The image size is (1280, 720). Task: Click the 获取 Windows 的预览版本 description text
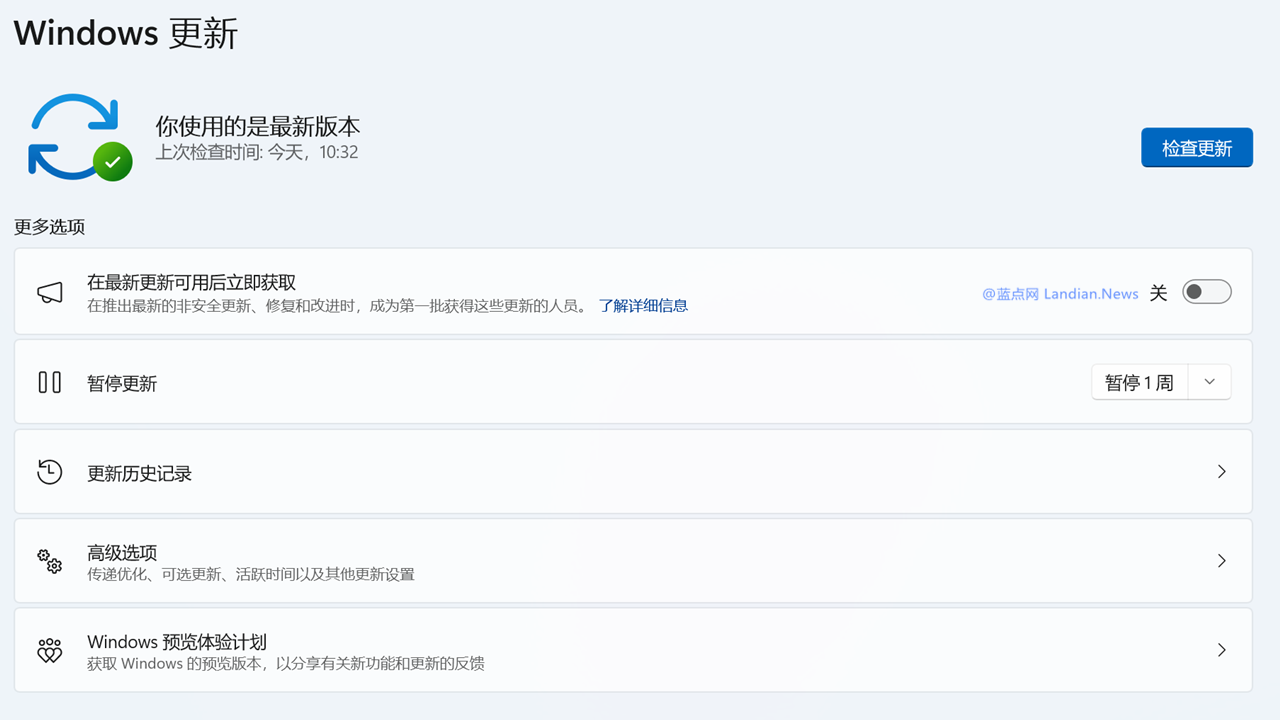[x=286, y=663]
